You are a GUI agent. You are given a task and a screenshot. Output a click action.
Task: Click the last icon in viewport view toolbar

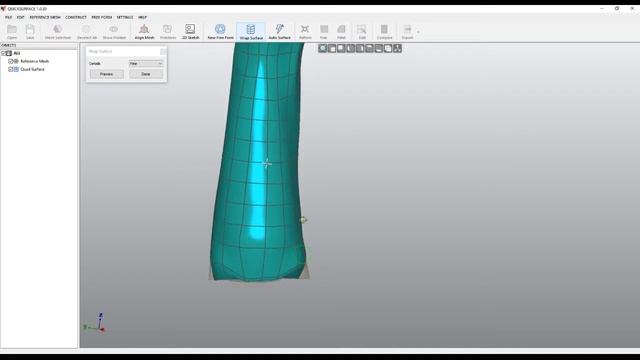point(398,49)
